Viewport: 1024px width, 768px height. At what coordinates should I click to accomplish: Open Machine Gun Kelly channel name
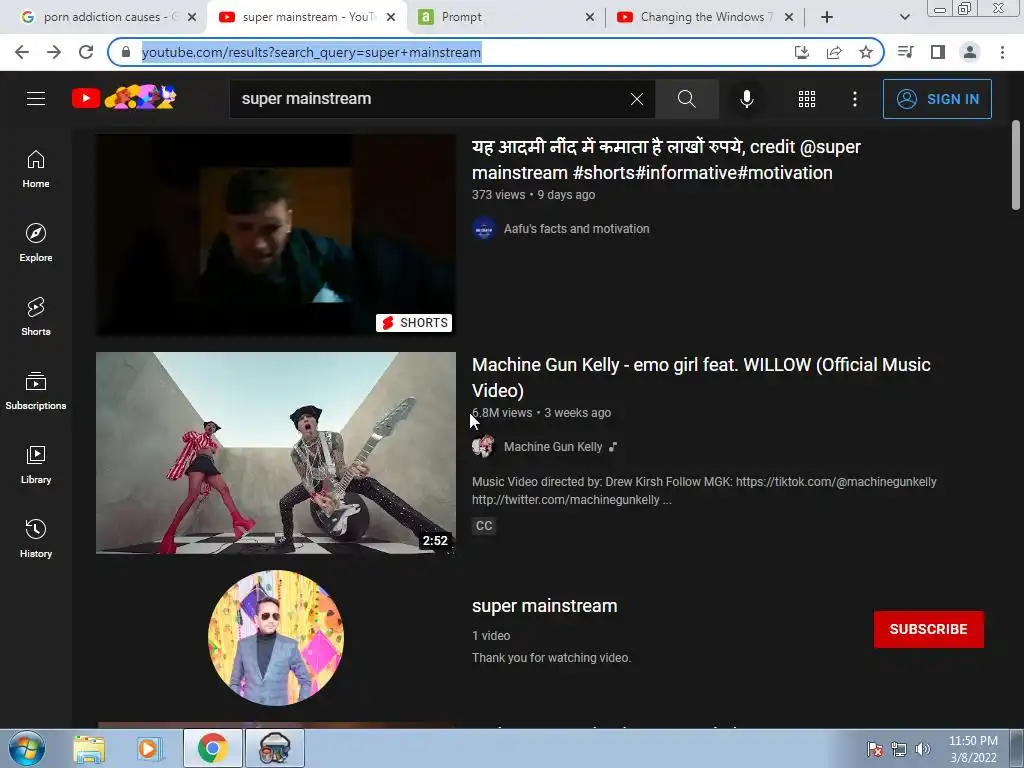tap(552, 447)
